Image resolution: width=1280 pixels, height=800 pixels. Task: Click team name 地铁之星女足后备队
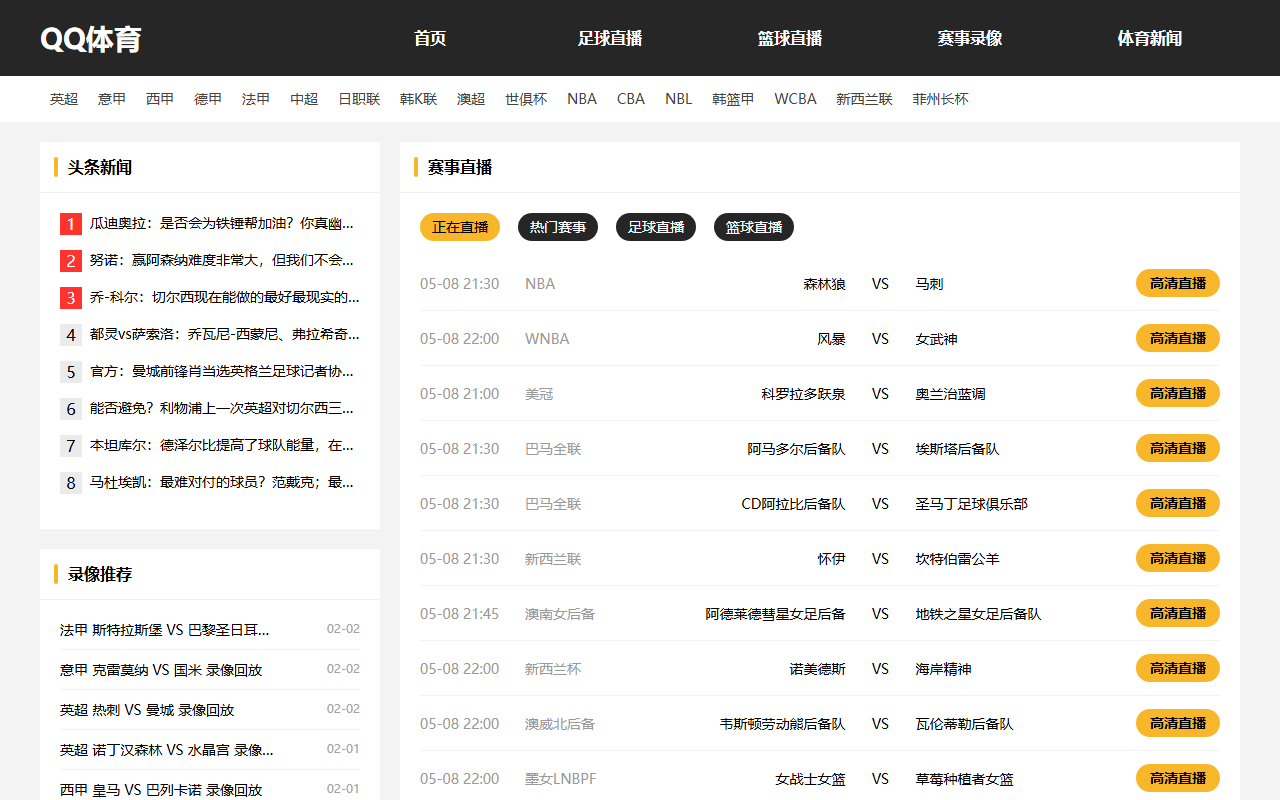click(x=978, y=614)
